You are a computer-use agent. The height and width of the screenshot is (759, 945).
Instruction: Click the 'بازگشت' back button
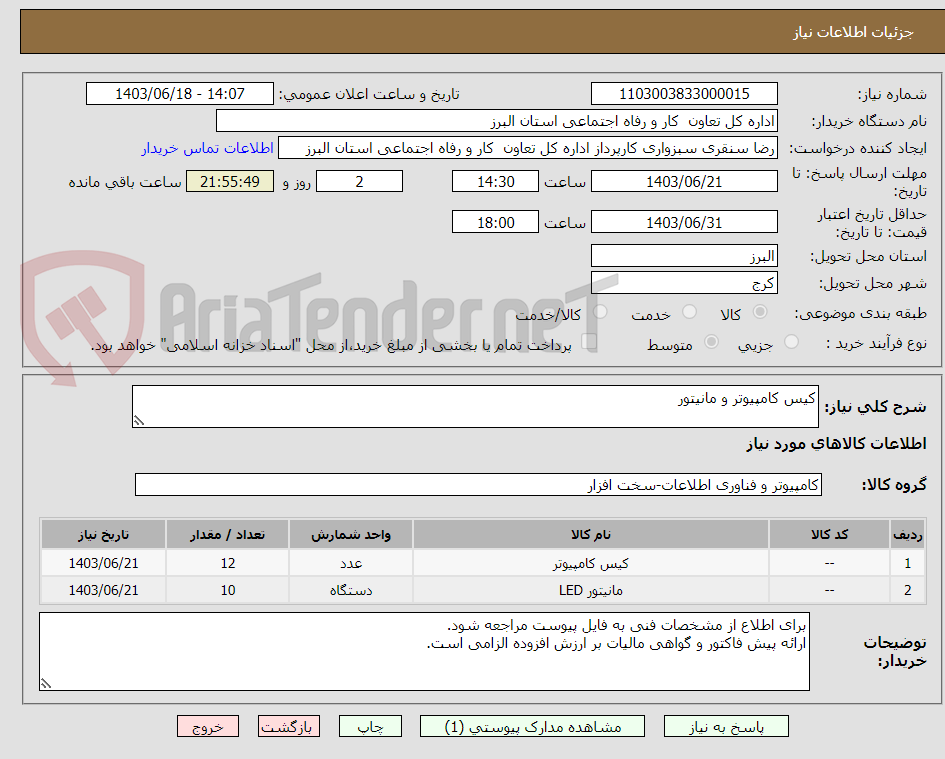pos(289,726)
